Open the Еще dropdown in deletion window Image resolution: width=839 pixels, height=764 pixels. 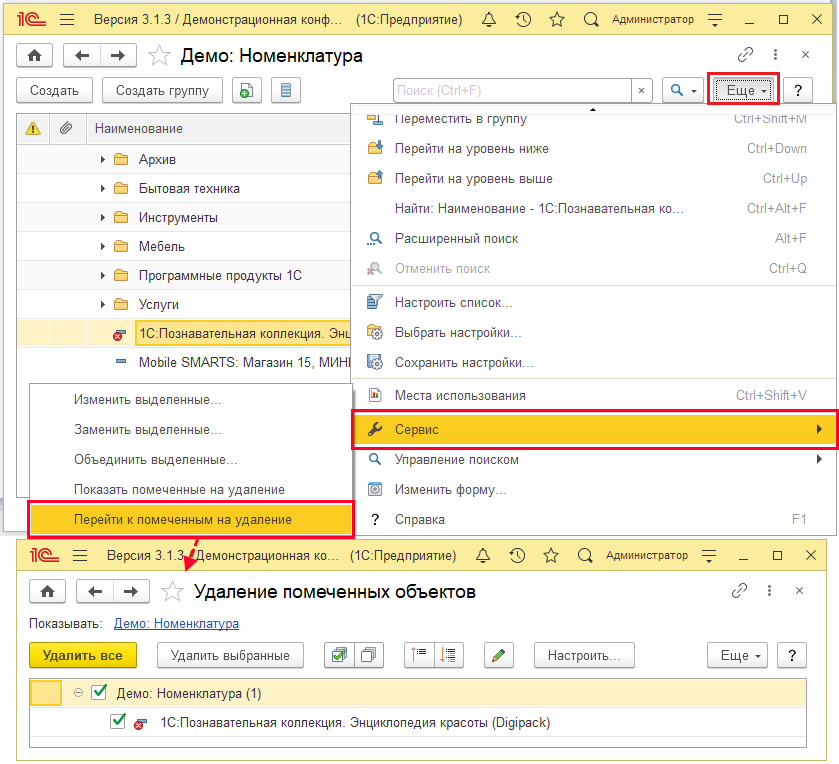pyautogui.click(x=737, y=655)
